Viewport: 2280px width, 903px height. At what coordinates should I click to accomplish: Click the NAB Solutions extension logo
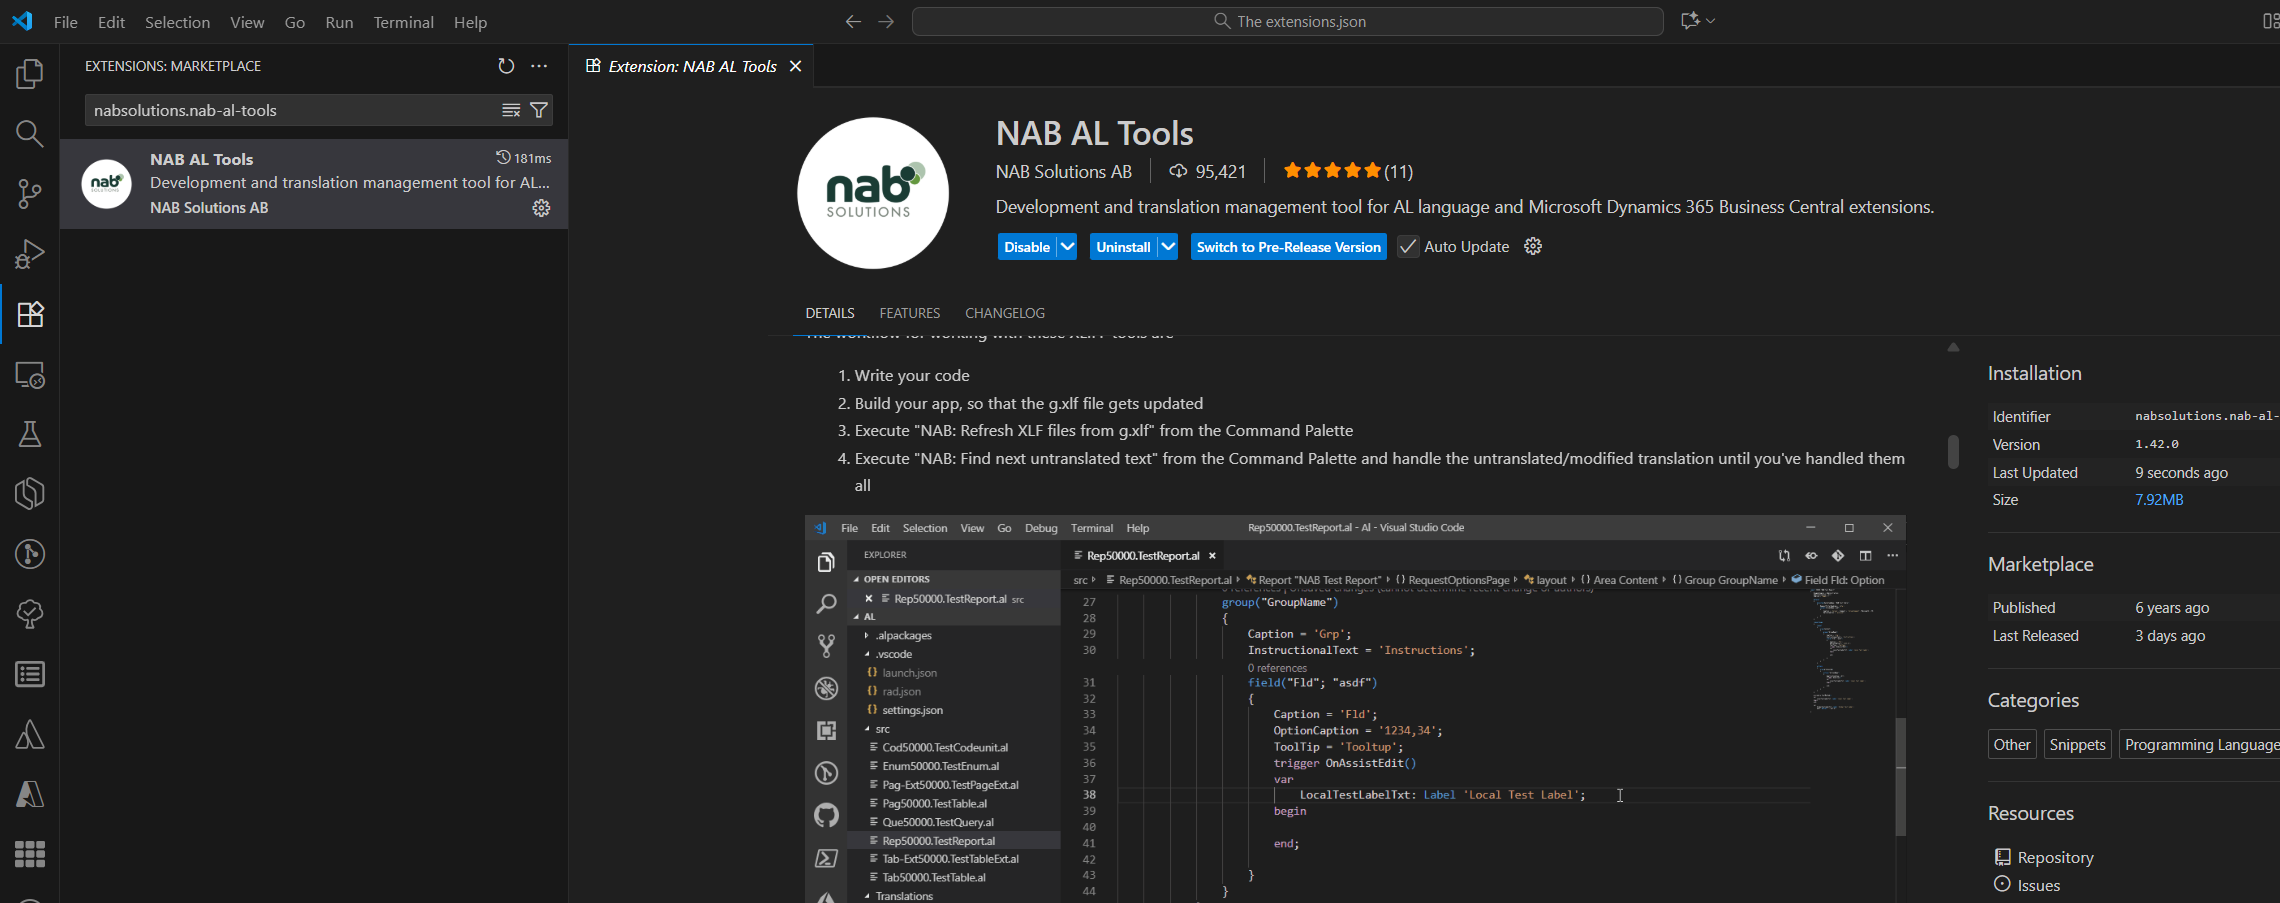tap(873, 193)
